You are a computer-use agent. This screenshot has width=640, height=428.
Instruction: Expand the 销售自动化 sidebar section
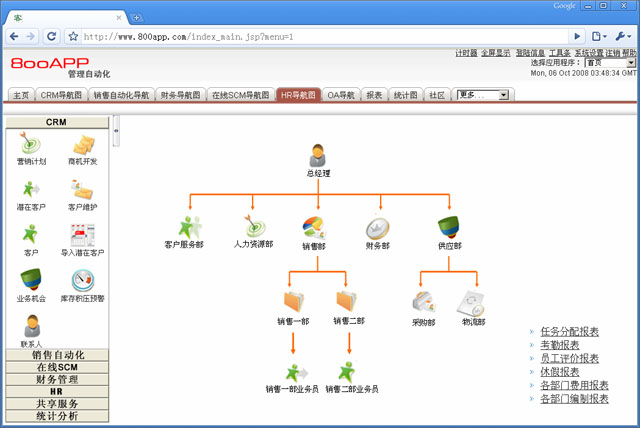coord(57,355)
